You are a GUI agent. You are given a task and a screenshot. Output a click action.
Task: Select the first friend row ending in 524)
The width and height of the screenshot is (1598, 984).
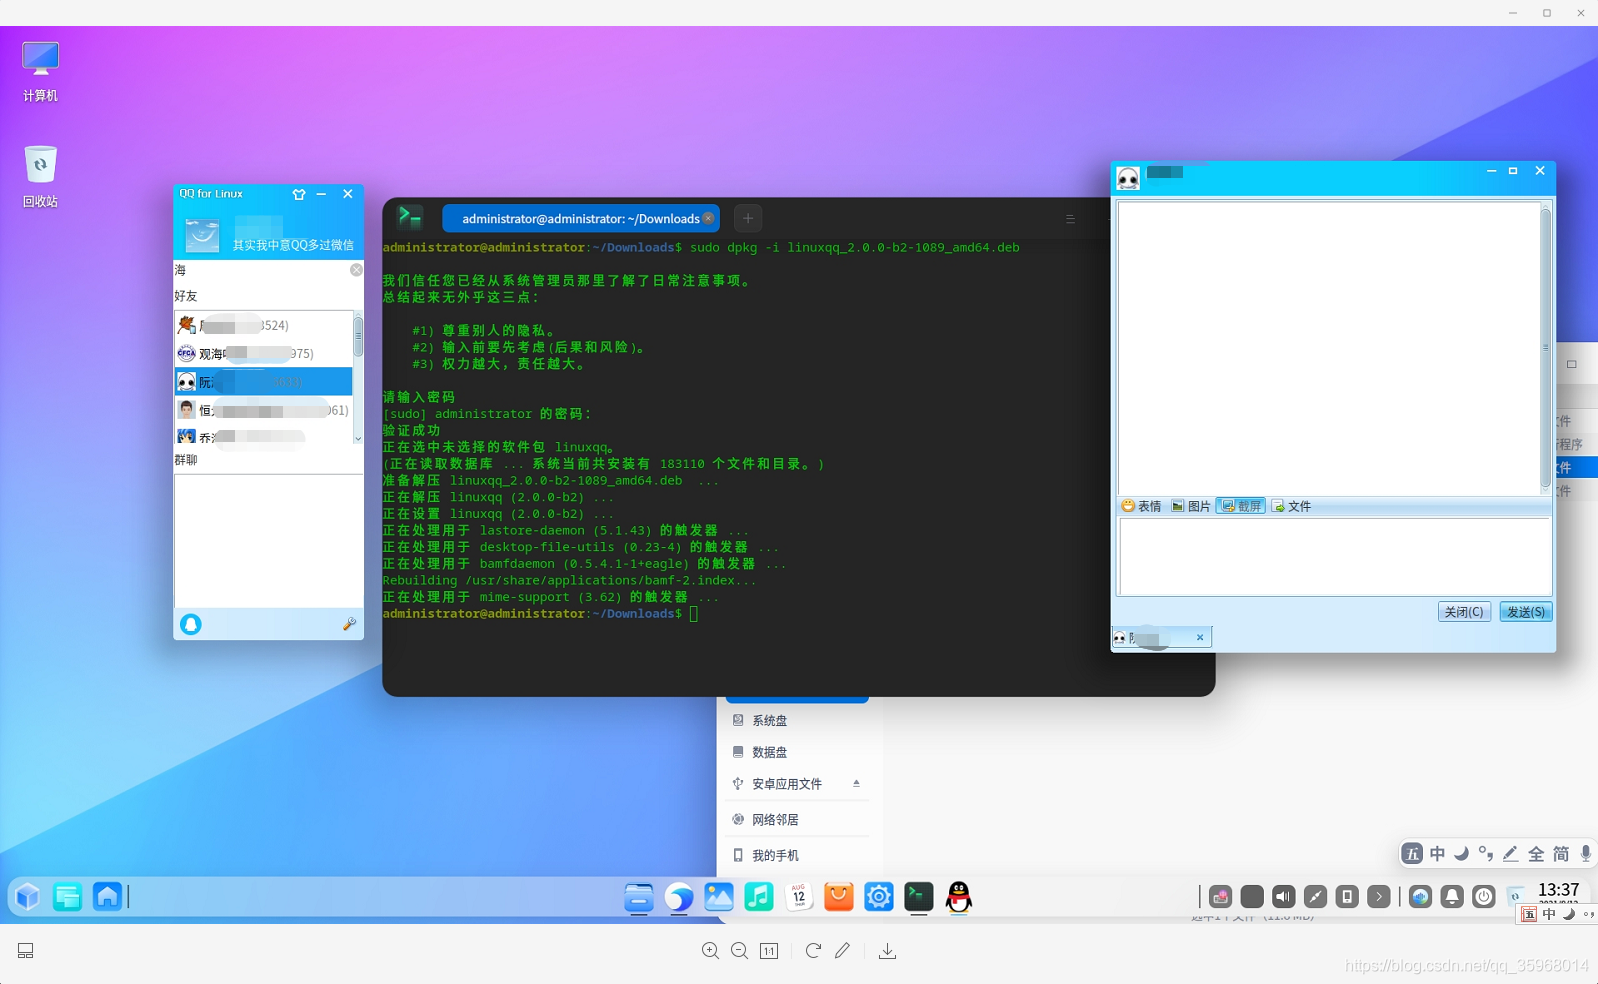coord(264,325)
